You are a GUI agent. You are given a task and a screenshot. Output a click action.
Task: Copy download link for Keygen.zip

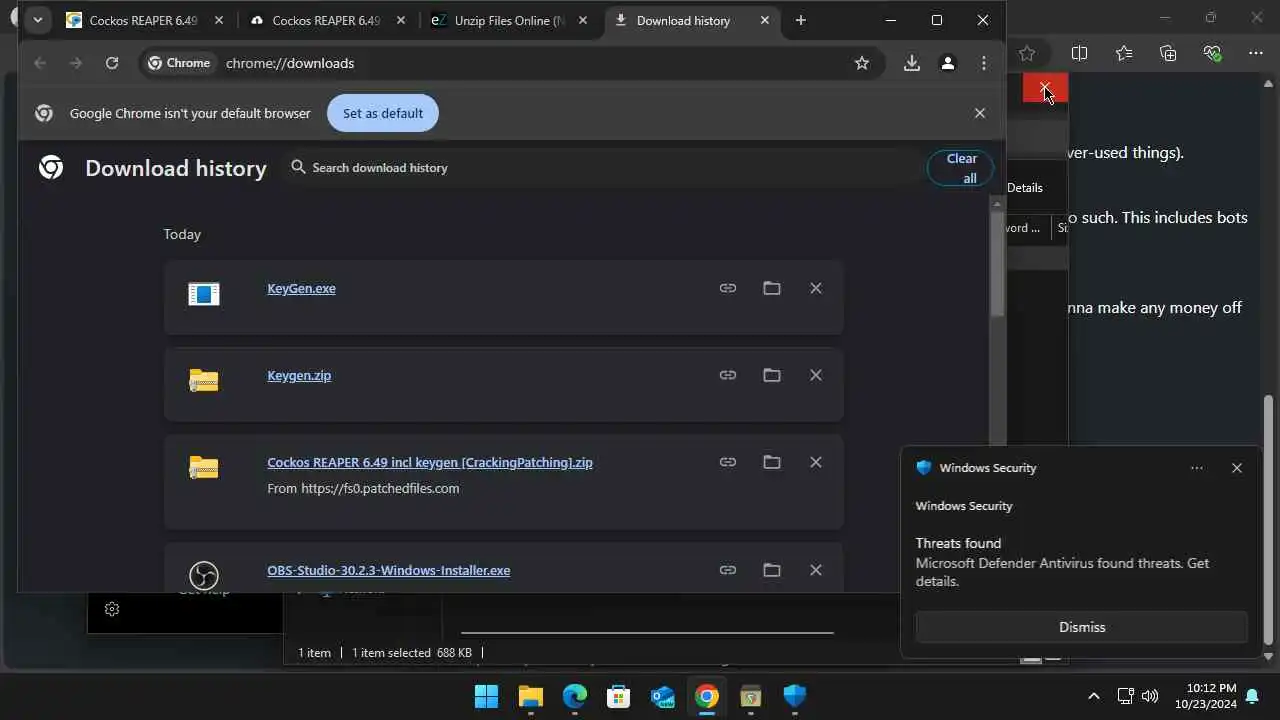click(728, 375)
